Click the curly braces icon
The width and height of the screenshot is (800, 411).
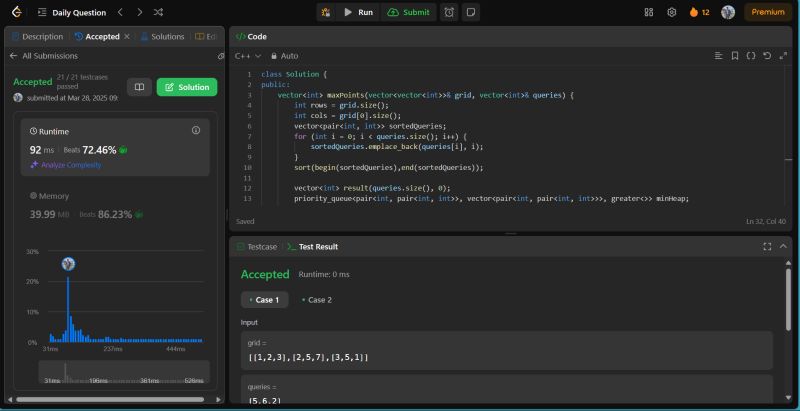pos(751,56)
